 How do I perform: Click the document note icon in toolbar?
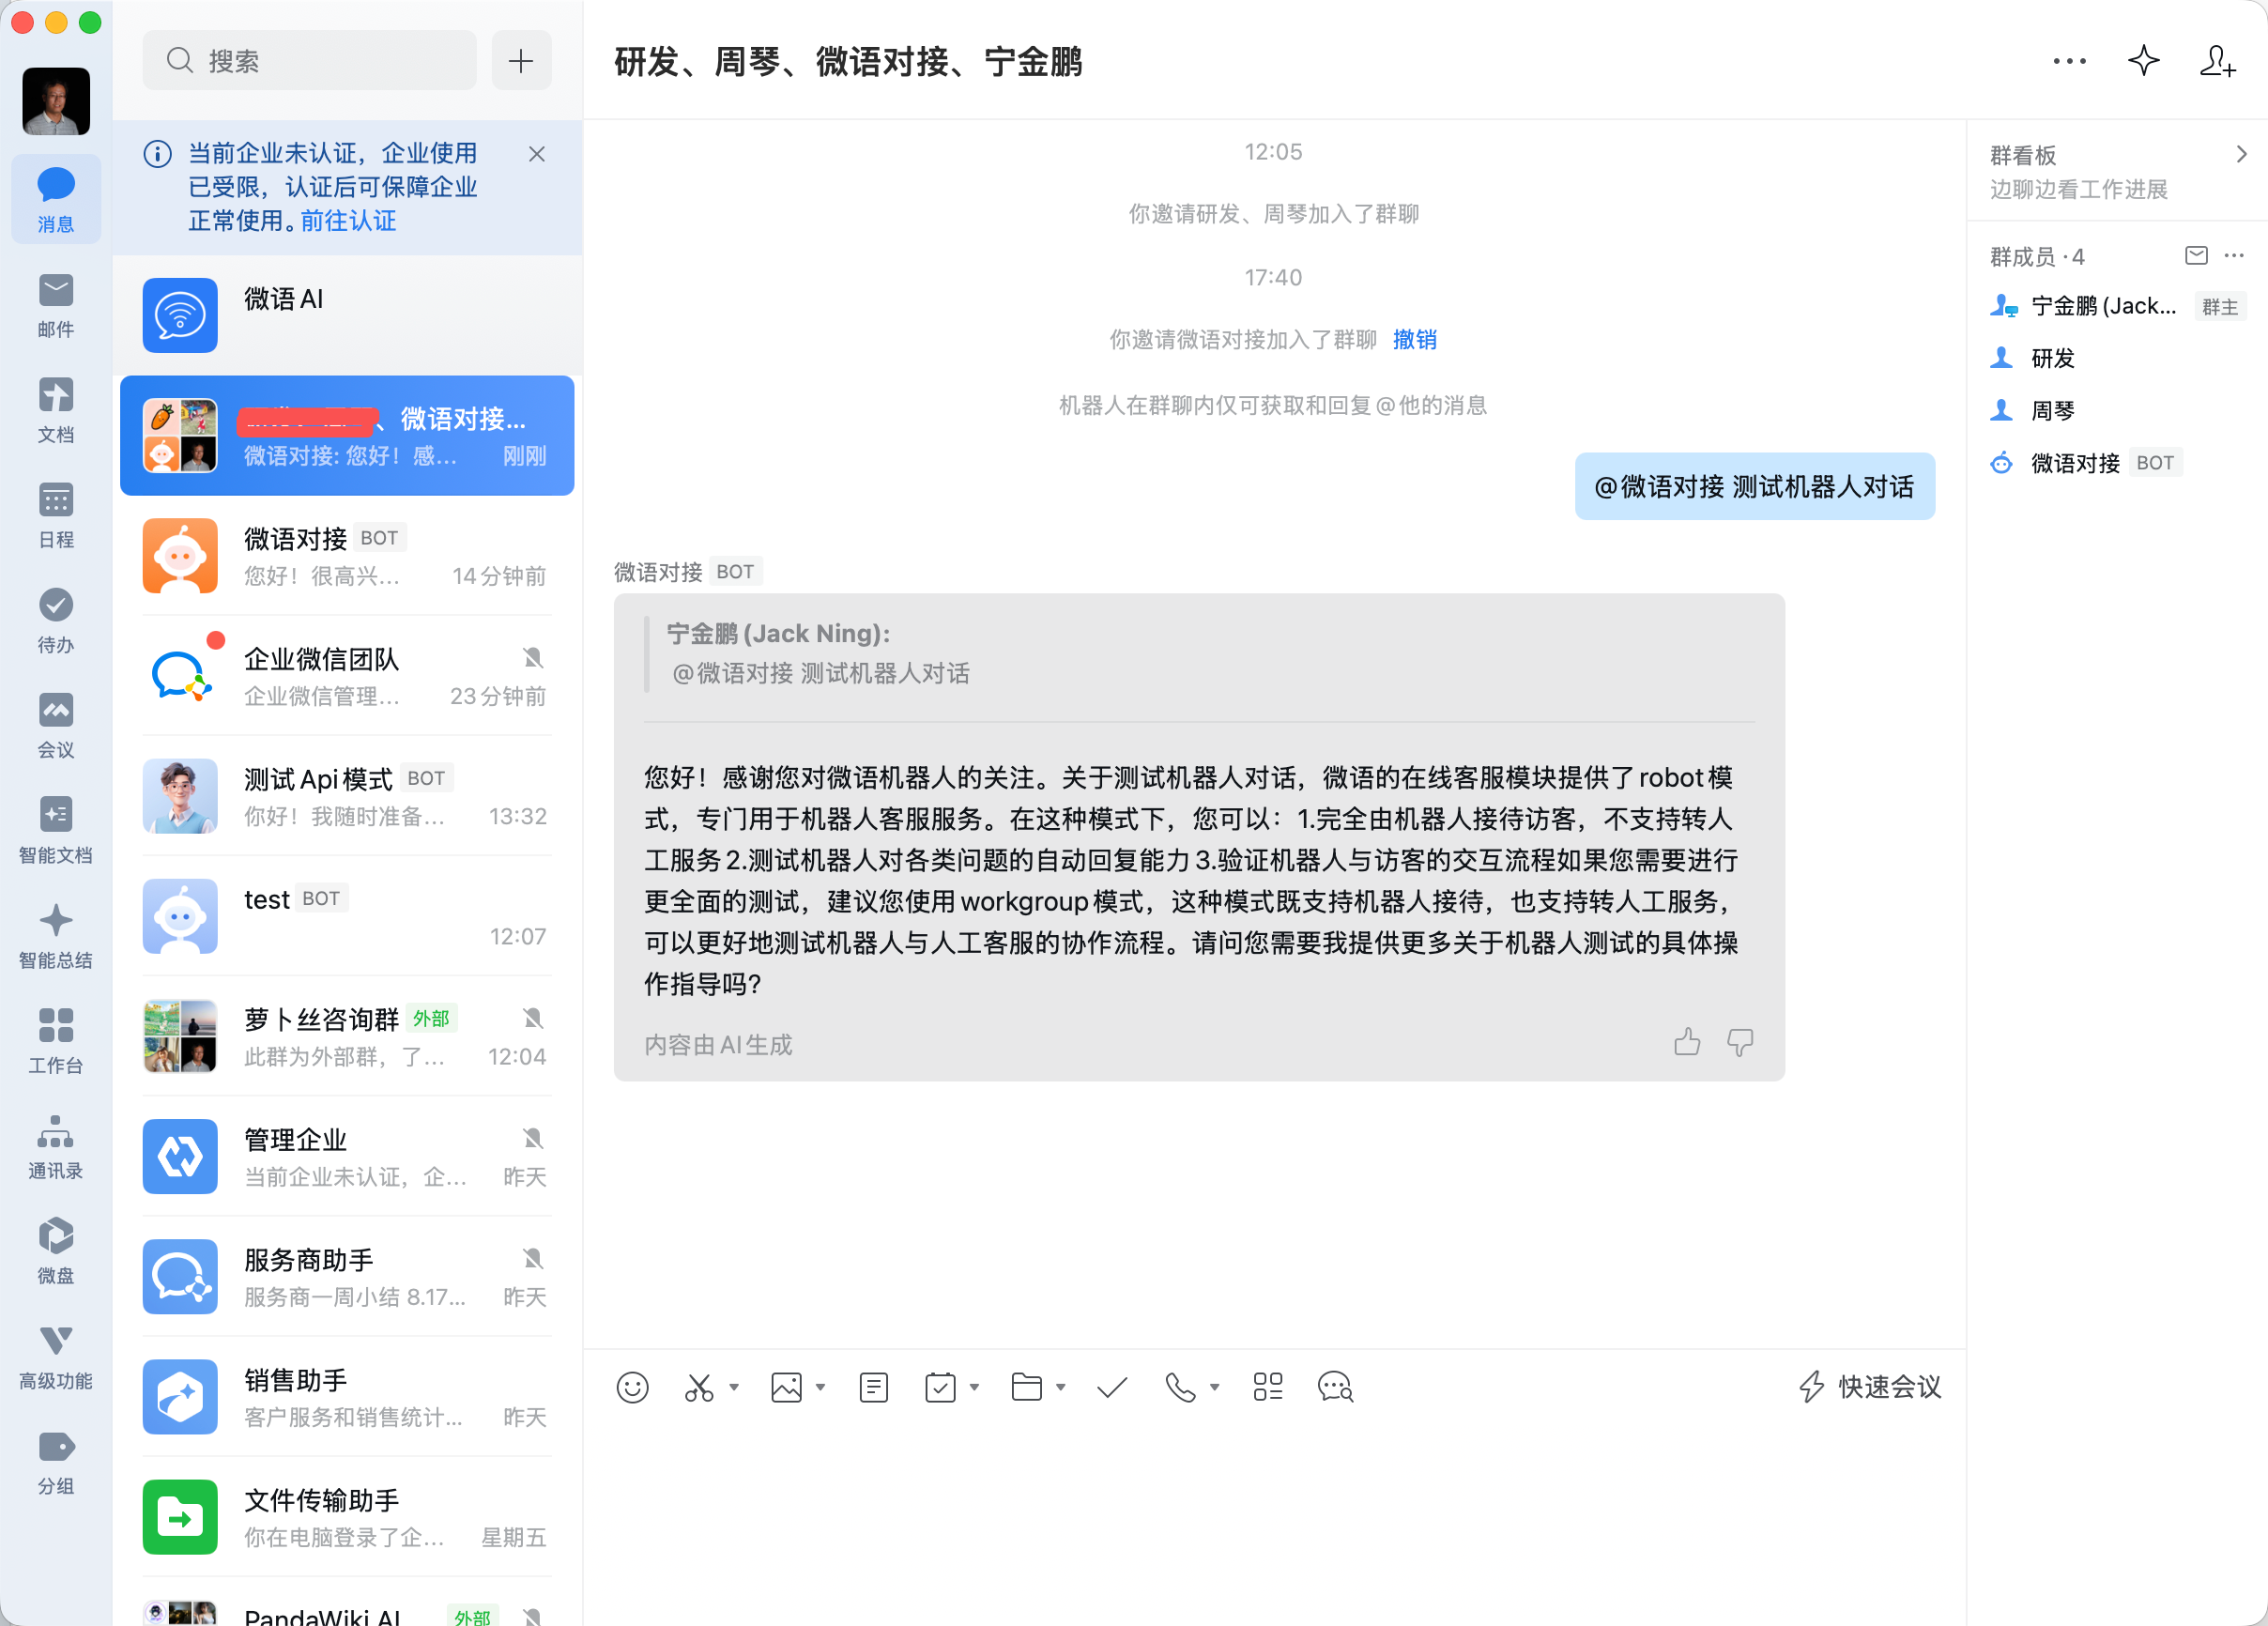click(x=873, y=1387)
